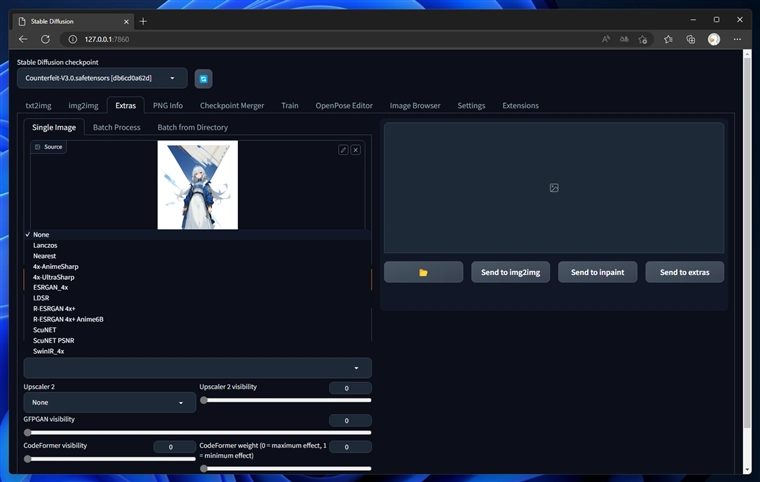Select the LDSR upscaler
The height and width of the screenshot is (482, 760).
point(198,298)
